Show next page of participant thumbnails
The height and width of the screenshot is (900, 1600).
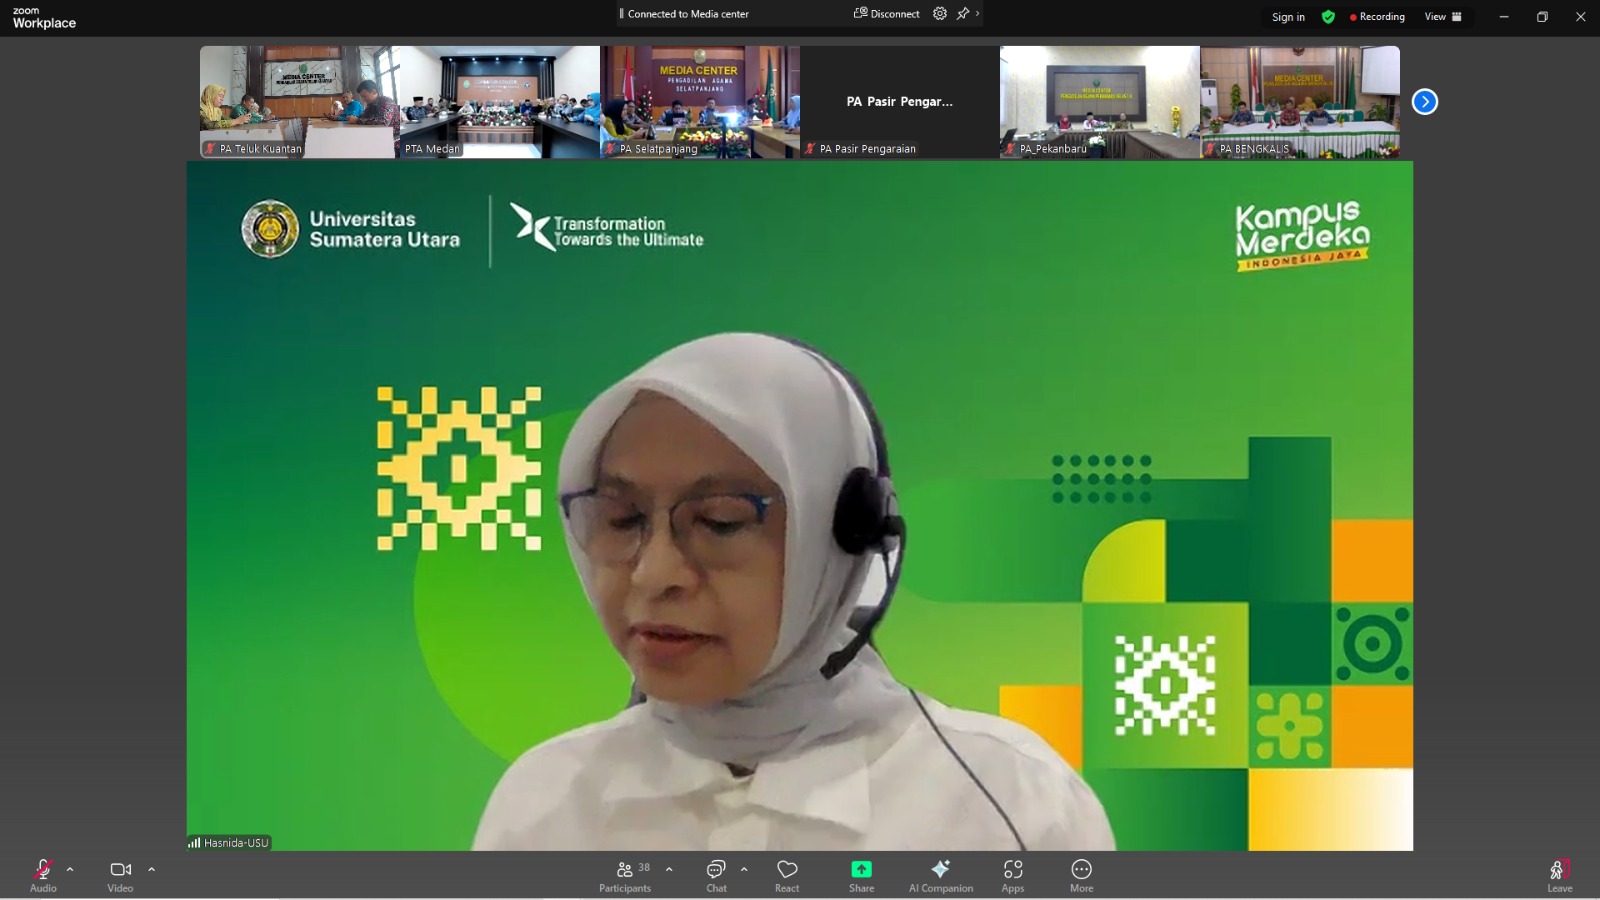[x=1424, y=102]
